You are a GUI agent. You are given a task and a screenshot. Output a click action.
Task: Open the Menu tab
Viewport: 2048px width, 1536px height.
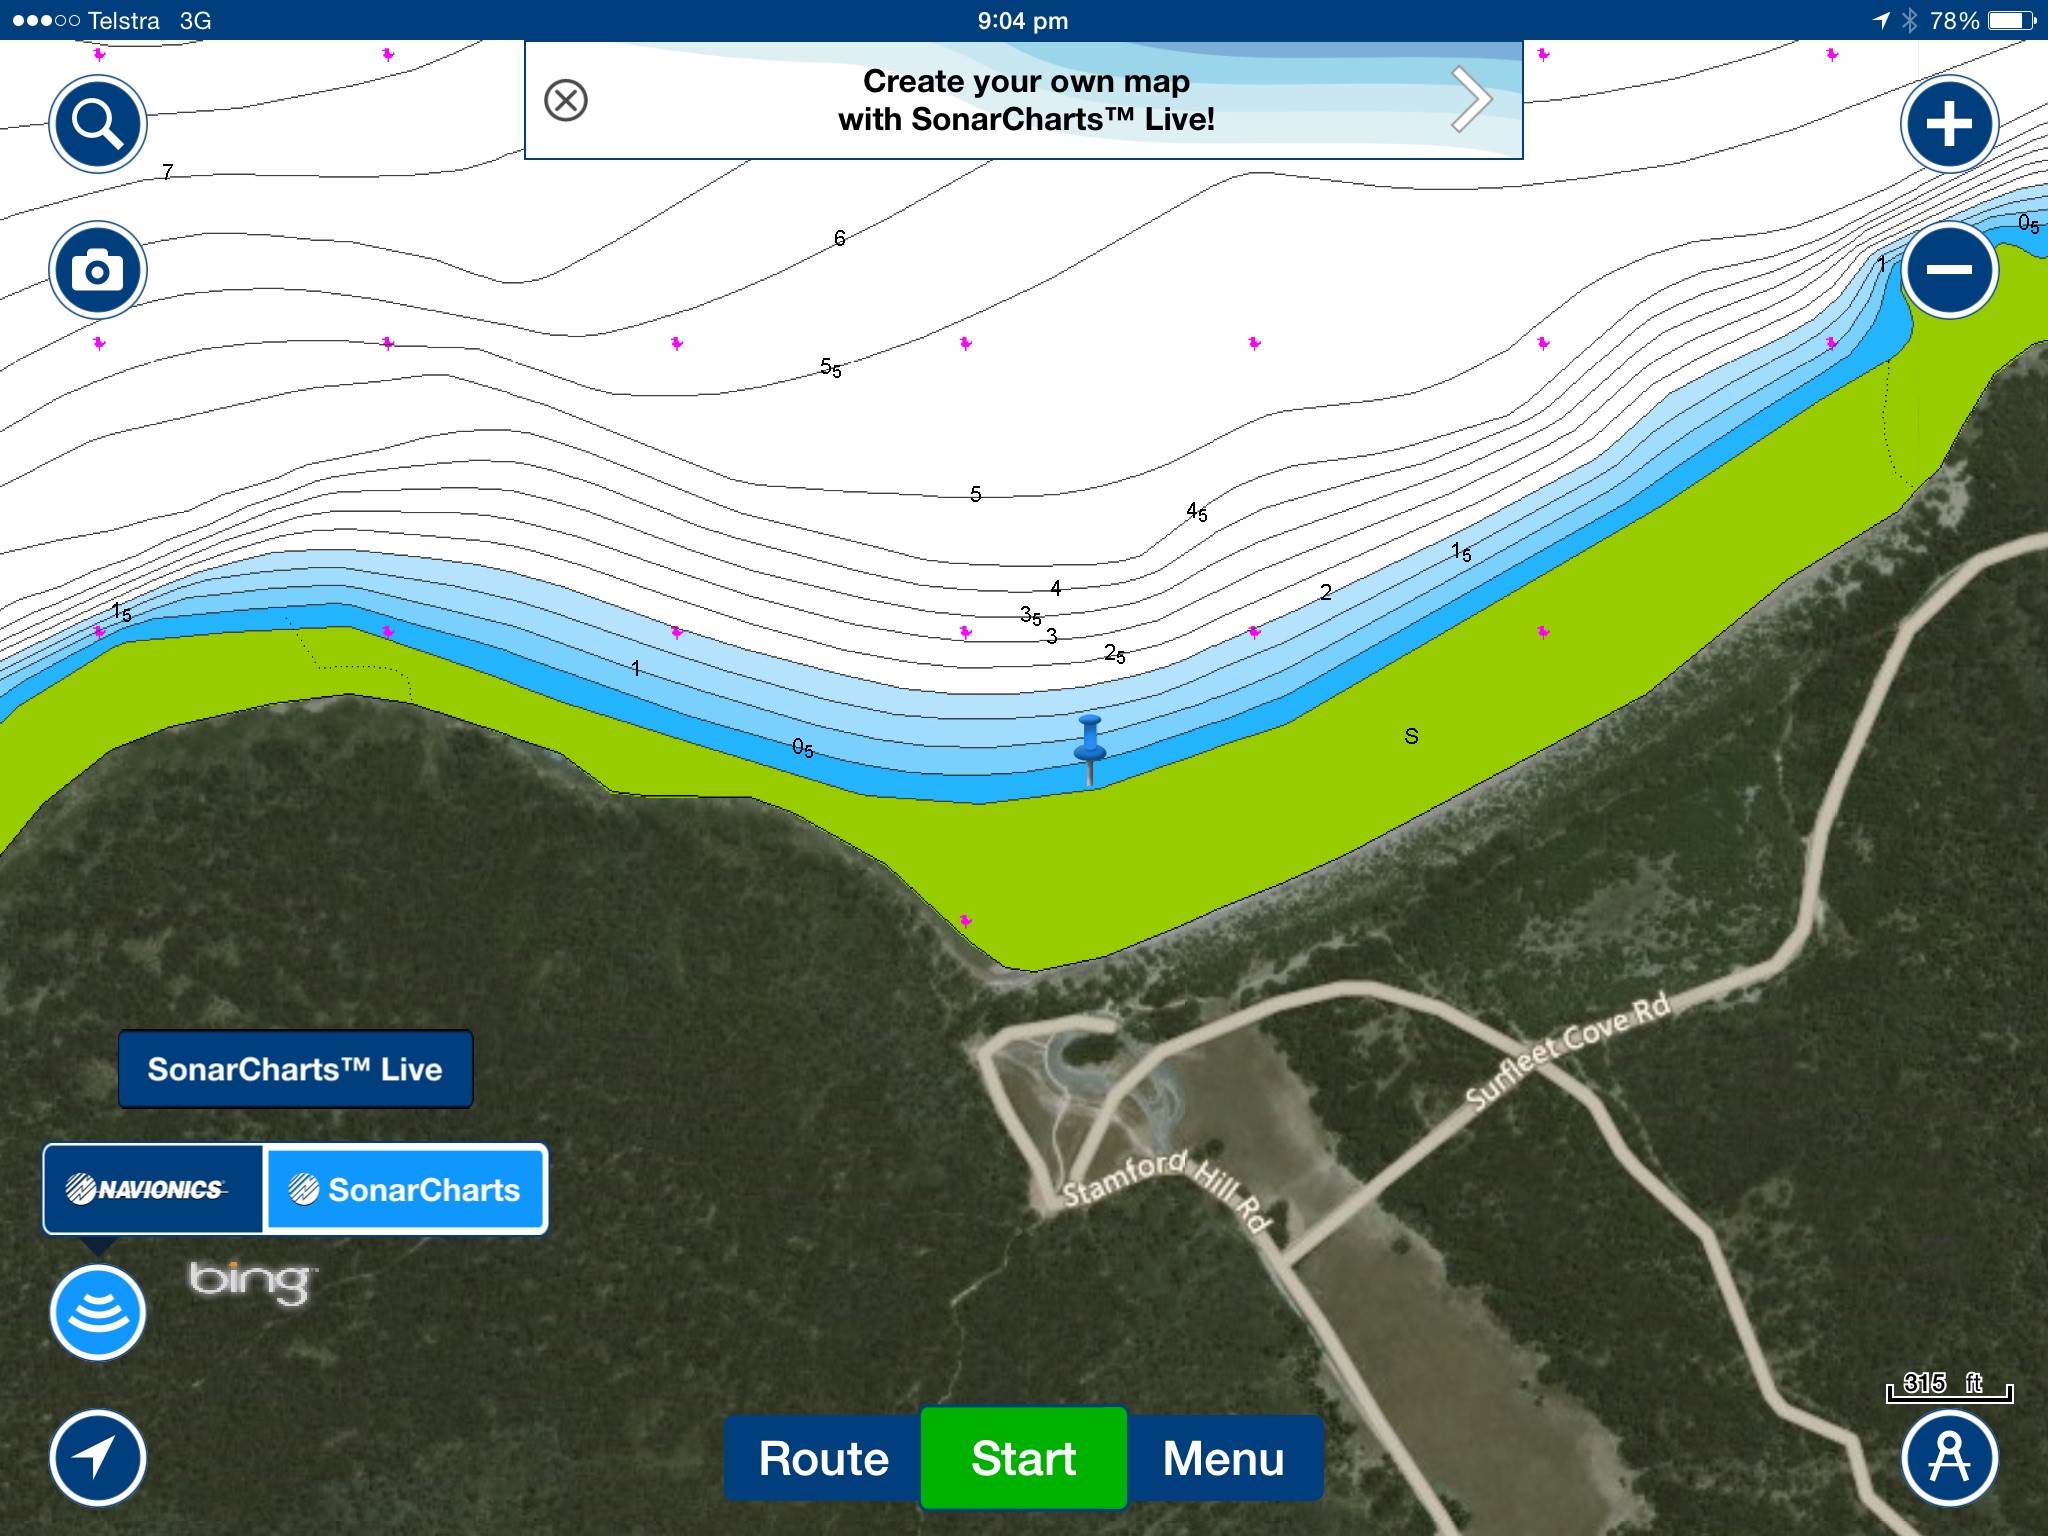pyautogui.click(x=1223, y=1458)
